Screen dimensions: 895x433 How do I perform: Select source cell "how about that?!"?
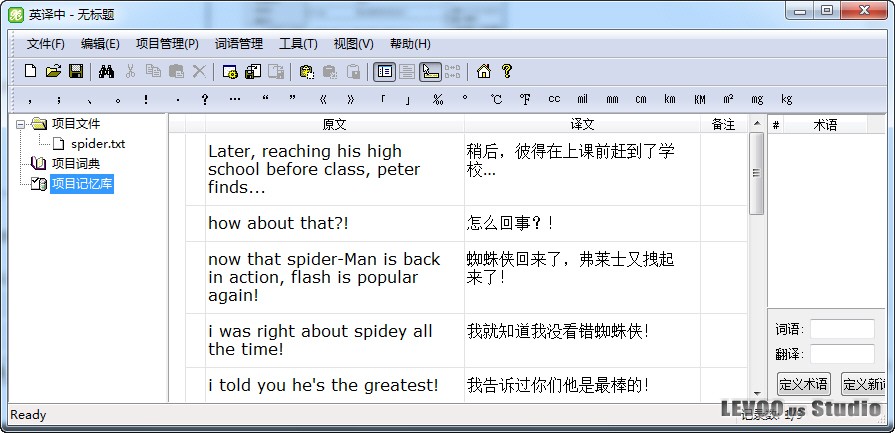[x=334, y=223]
